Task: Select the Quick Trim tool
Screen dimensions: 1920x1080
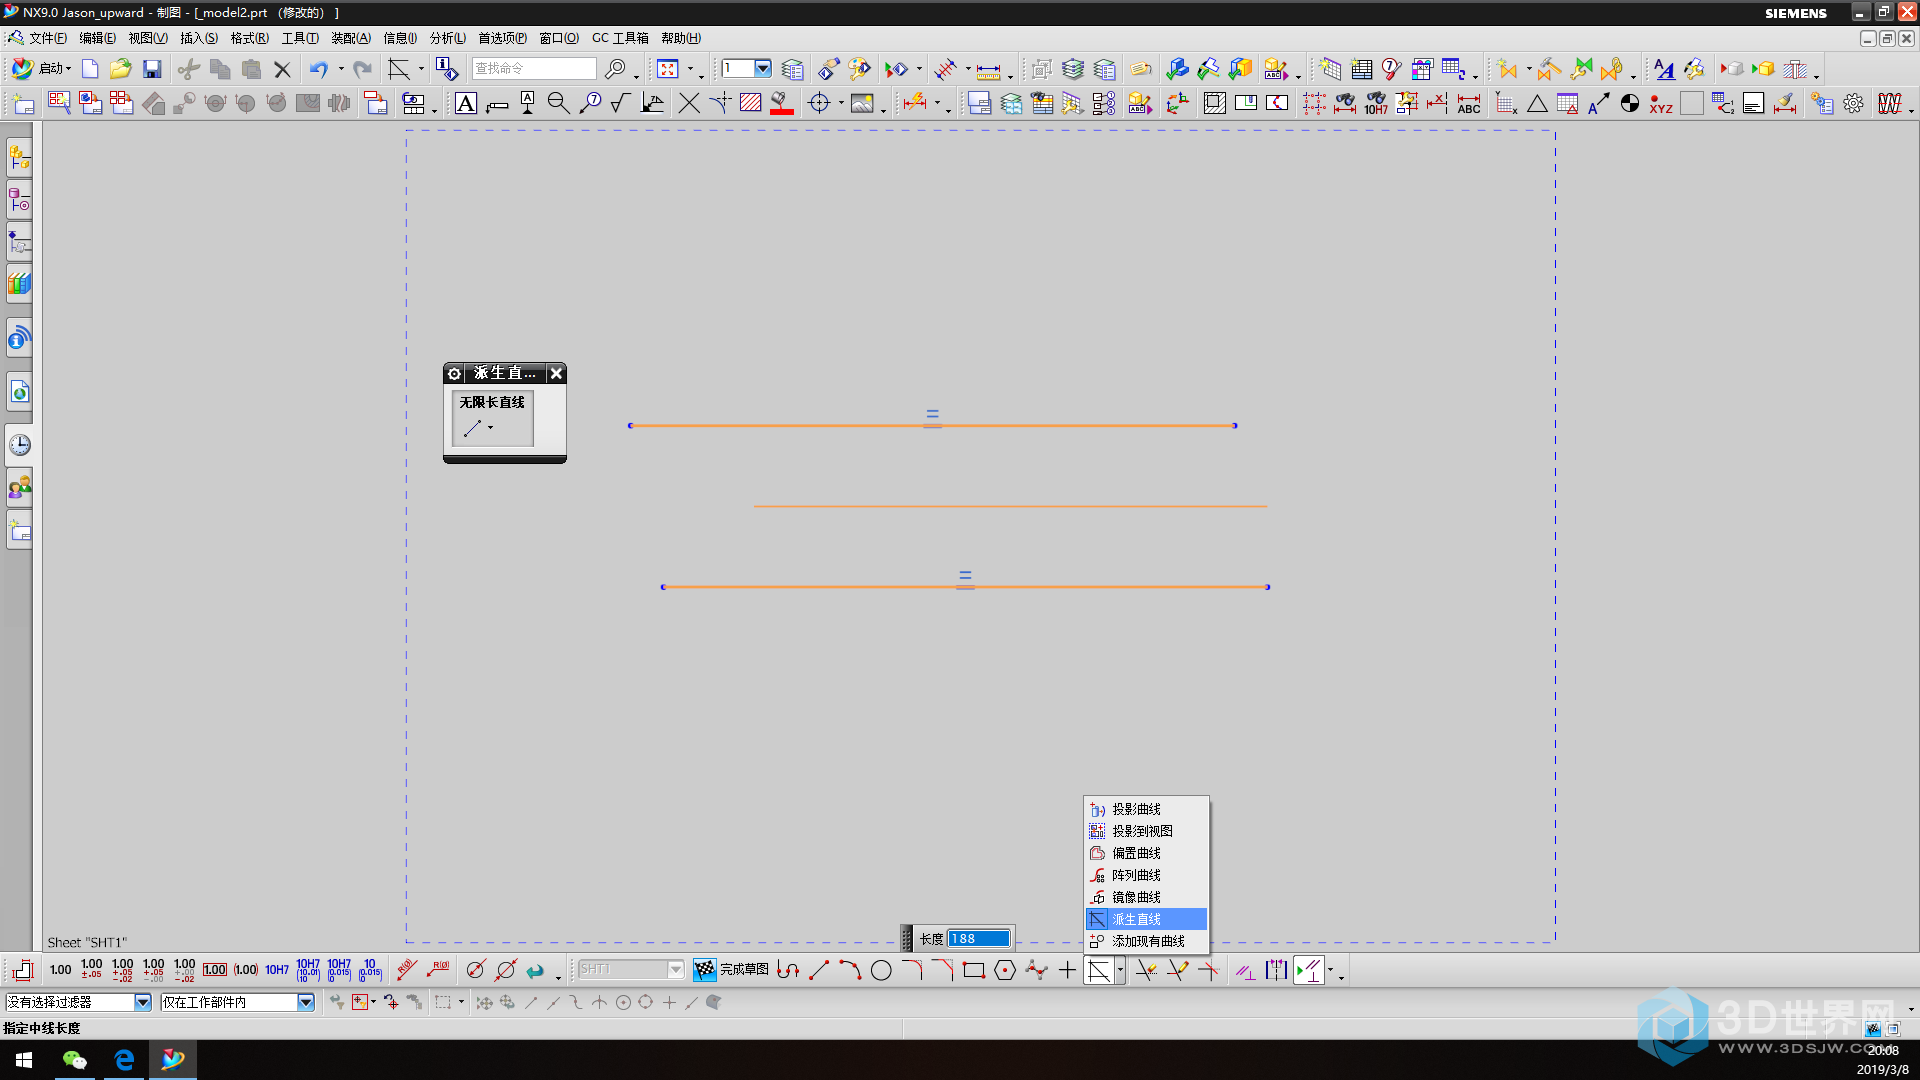Action: [1146, 970]
